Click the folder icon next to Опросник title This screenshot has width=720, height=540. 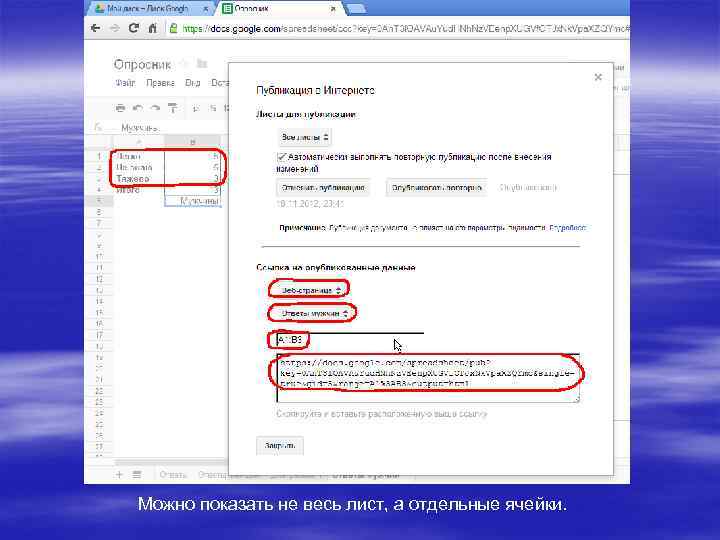(x=202, y=63)
